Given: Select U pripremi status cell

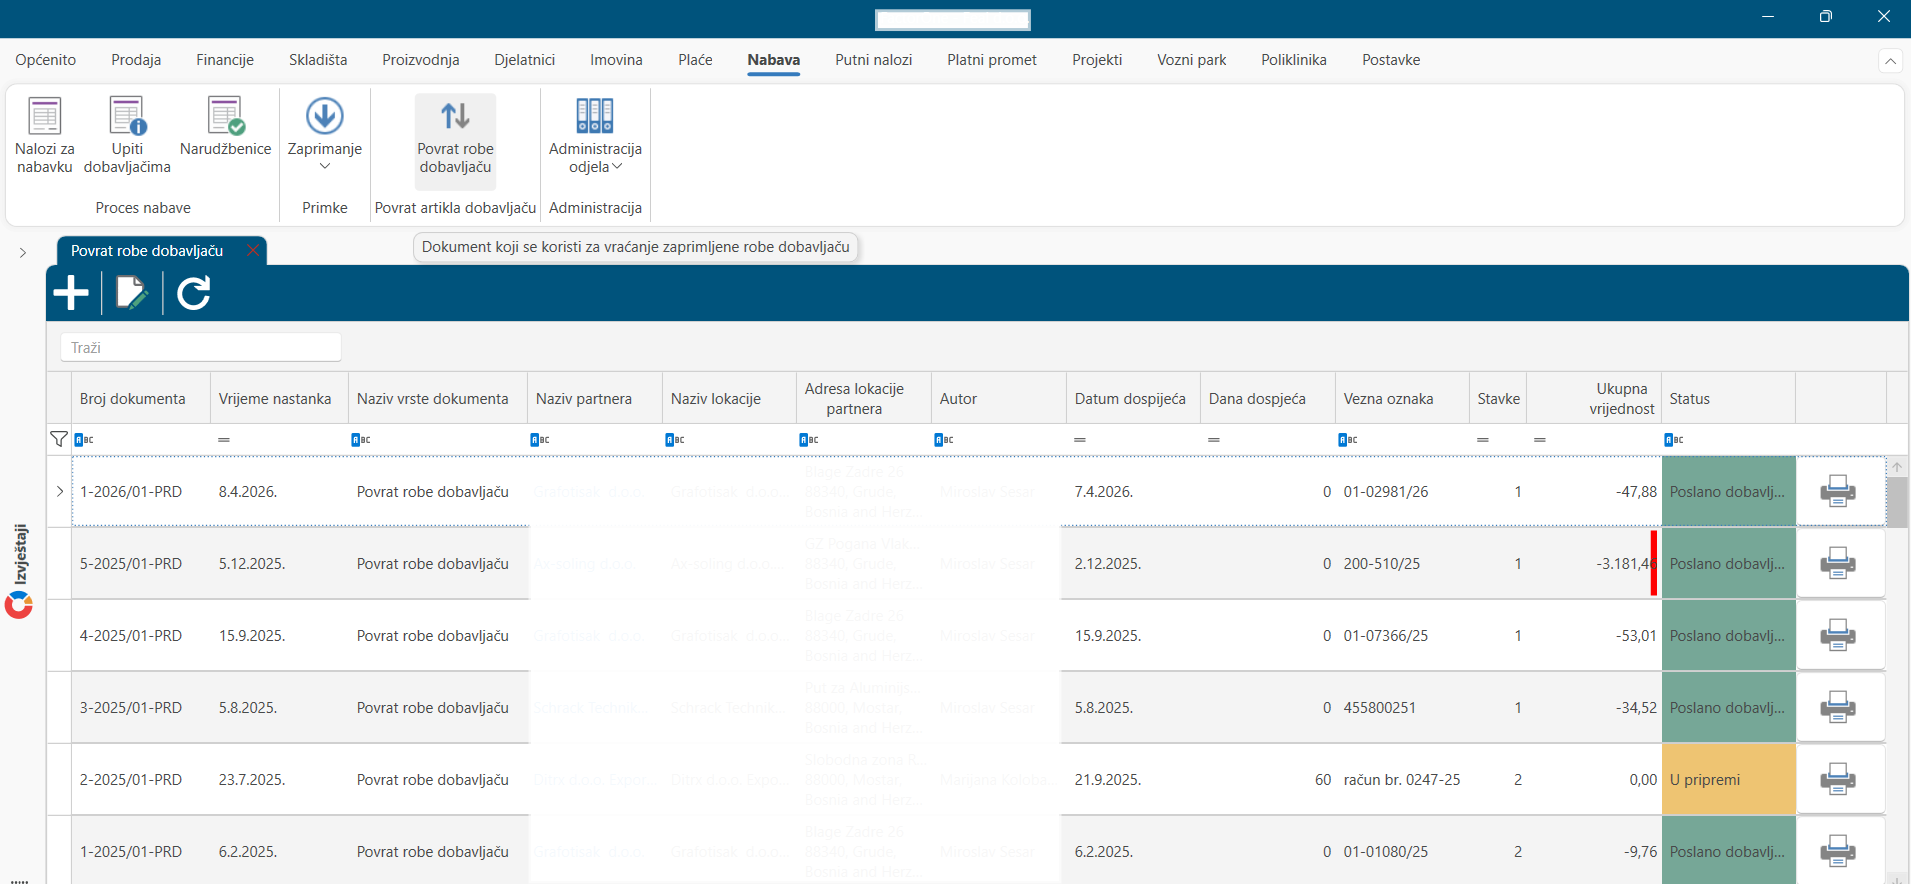Looking at the screenshot, I should [x=1728, y=779].
